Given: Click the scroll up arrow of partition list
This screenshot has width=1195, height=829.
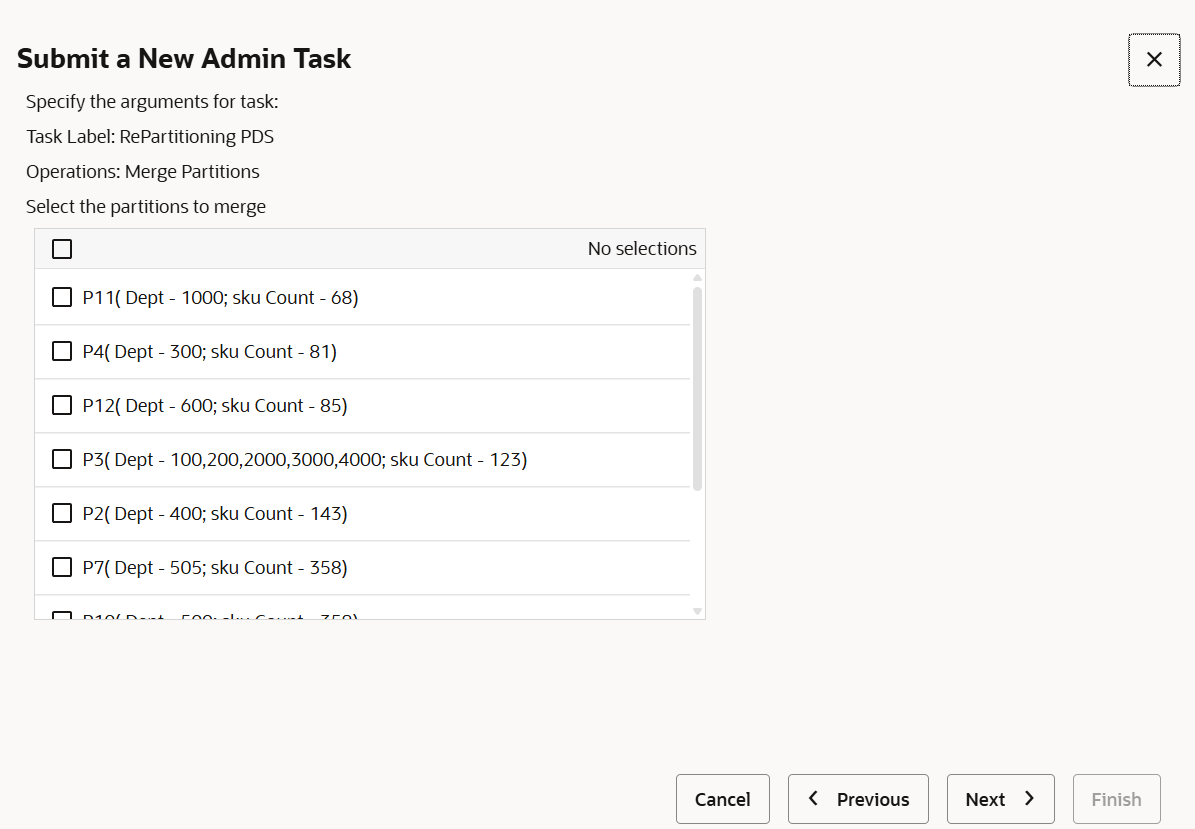Looking at the screenshot, I should [697, 277].
